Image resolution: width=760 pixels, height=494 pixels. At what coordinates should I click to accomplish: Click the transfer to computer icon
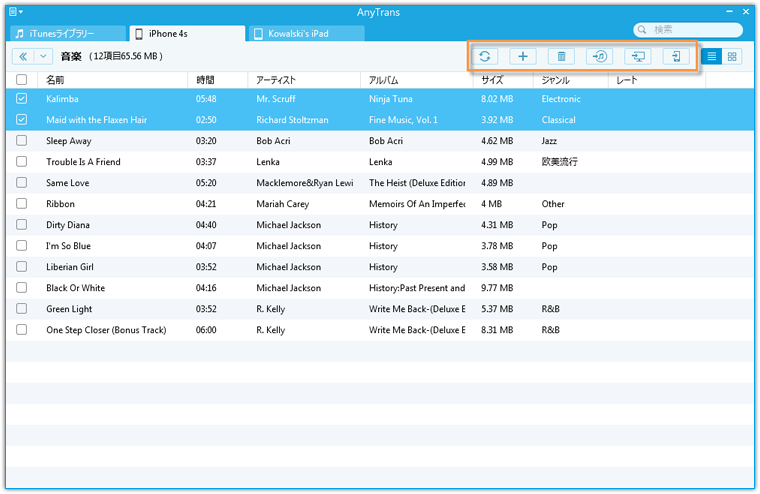click(638, 56)
